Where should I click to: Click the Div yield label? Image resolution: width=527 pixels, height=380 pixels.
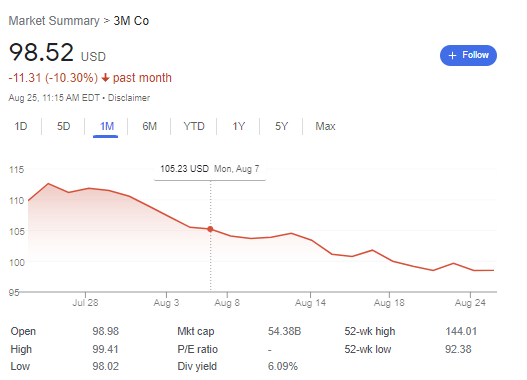[197, 366]
